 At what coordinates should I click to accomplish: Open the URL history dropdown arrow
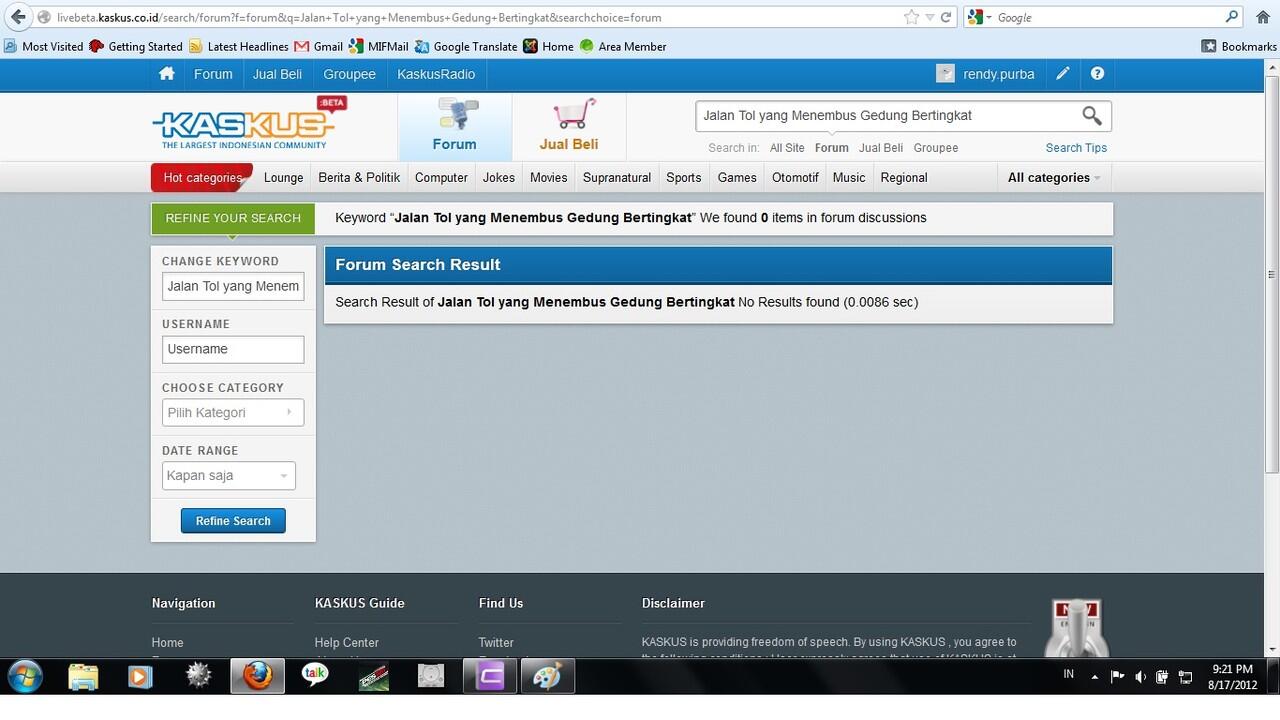point(929,17)
